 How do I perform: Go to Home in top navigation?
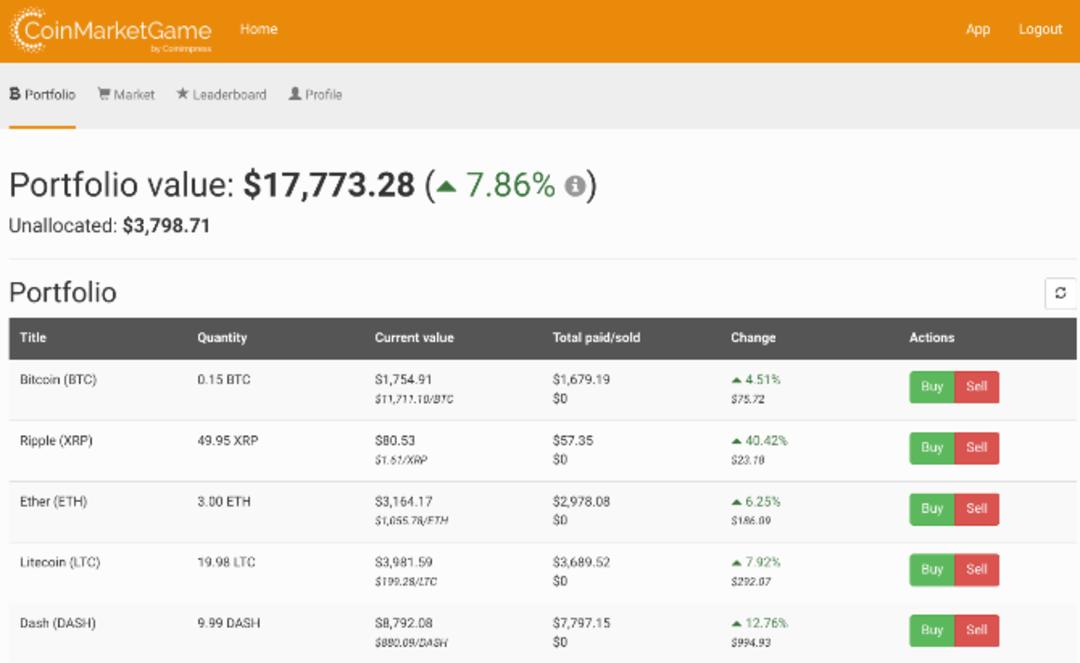click(x=258, y=29)
